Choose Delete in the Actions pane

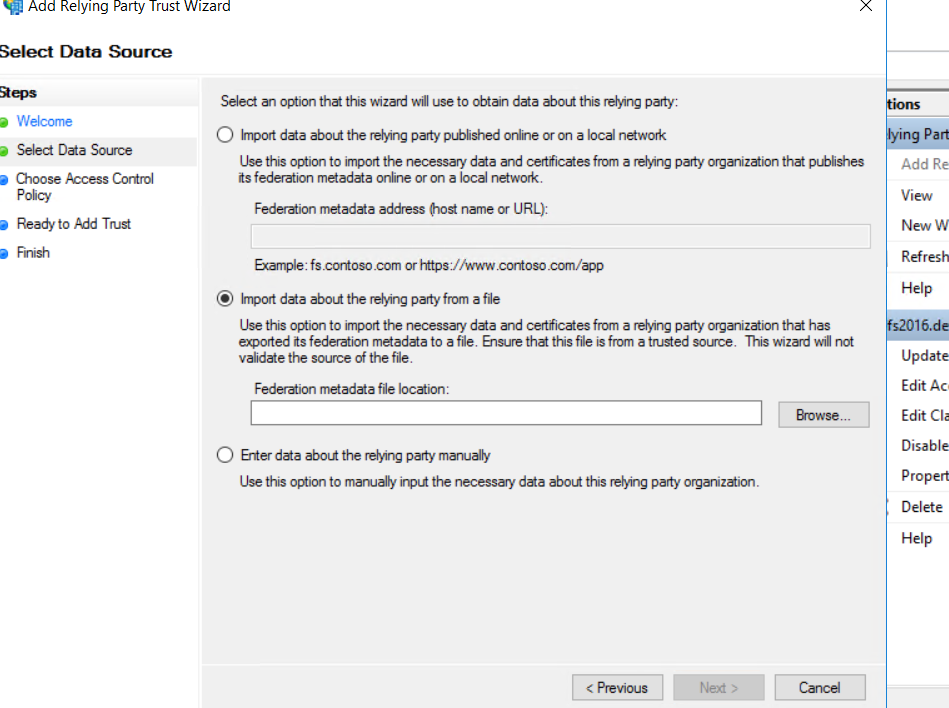[x=921, y=507]
